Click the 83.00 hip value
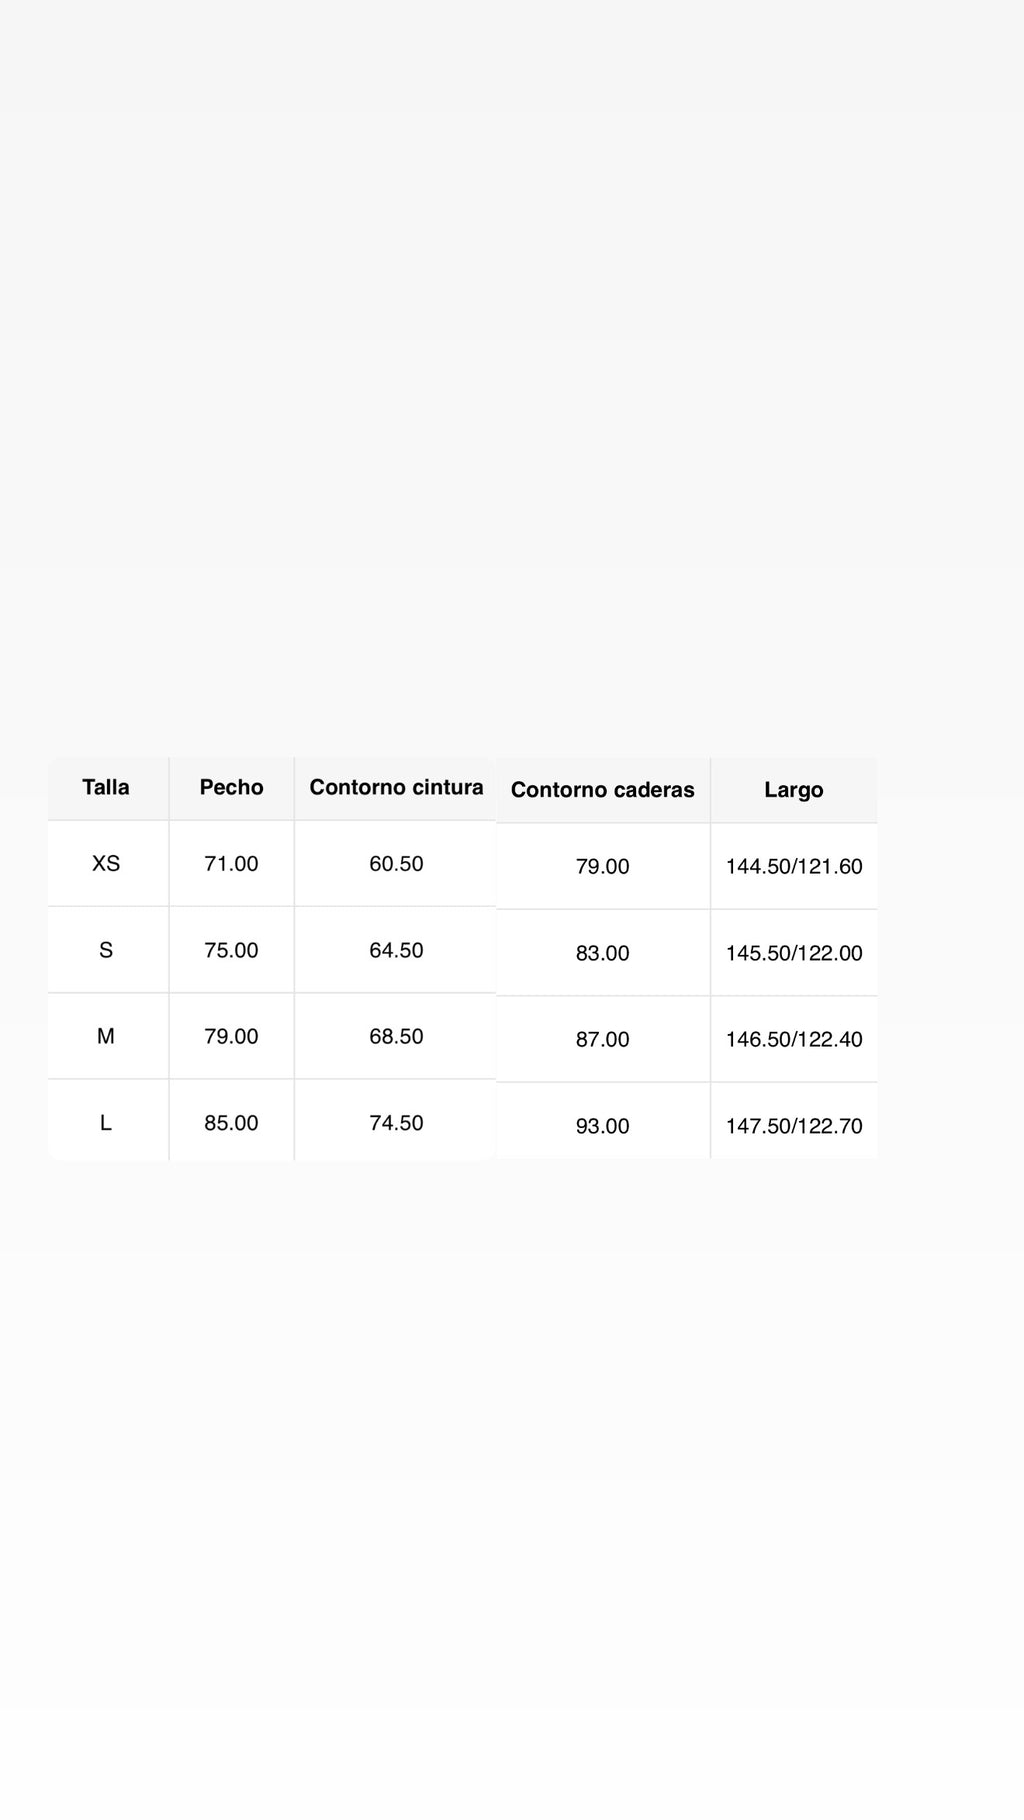1024x1820 pixels. click(x=602, y=954)
